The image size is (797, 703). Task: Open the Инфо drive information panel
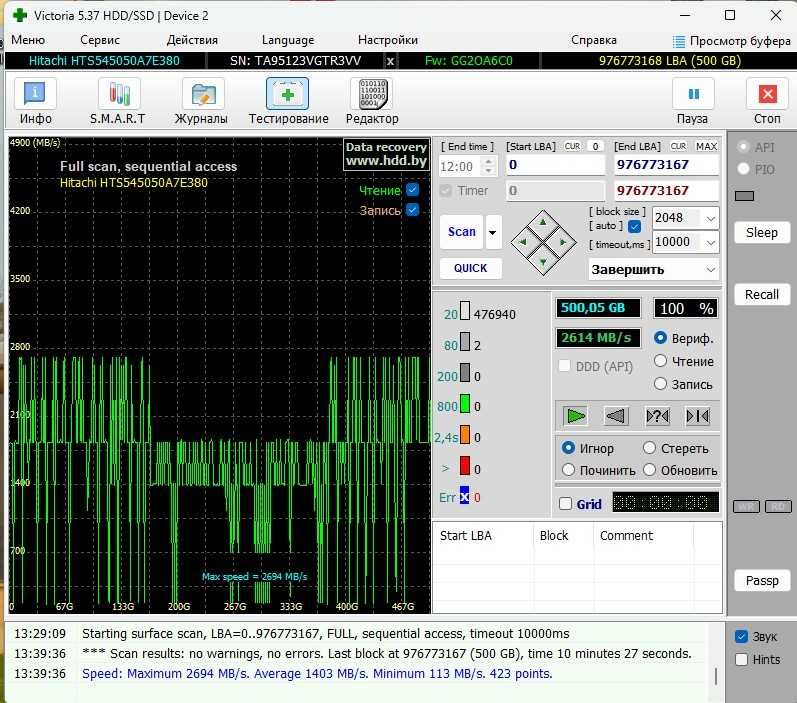coord(35,101)
